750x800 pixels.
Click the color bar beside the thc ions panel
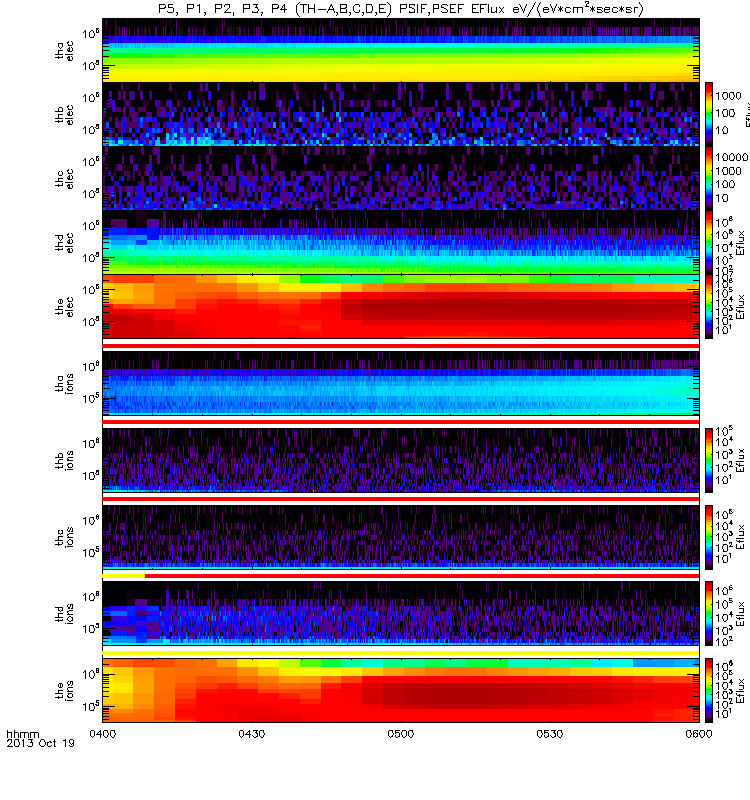pos(709,537)
